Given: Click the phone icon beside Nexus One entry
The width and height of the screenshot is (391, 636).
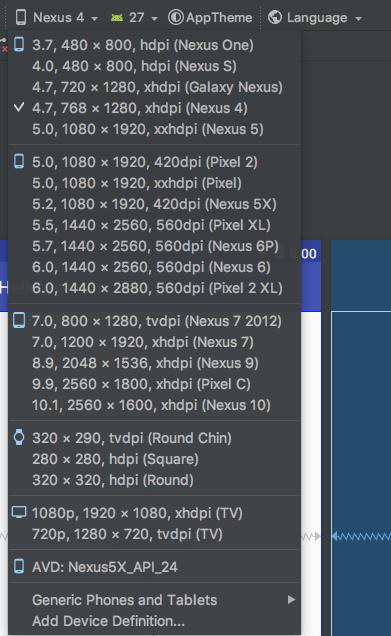Looking at the screenshot, I should 19,44.
